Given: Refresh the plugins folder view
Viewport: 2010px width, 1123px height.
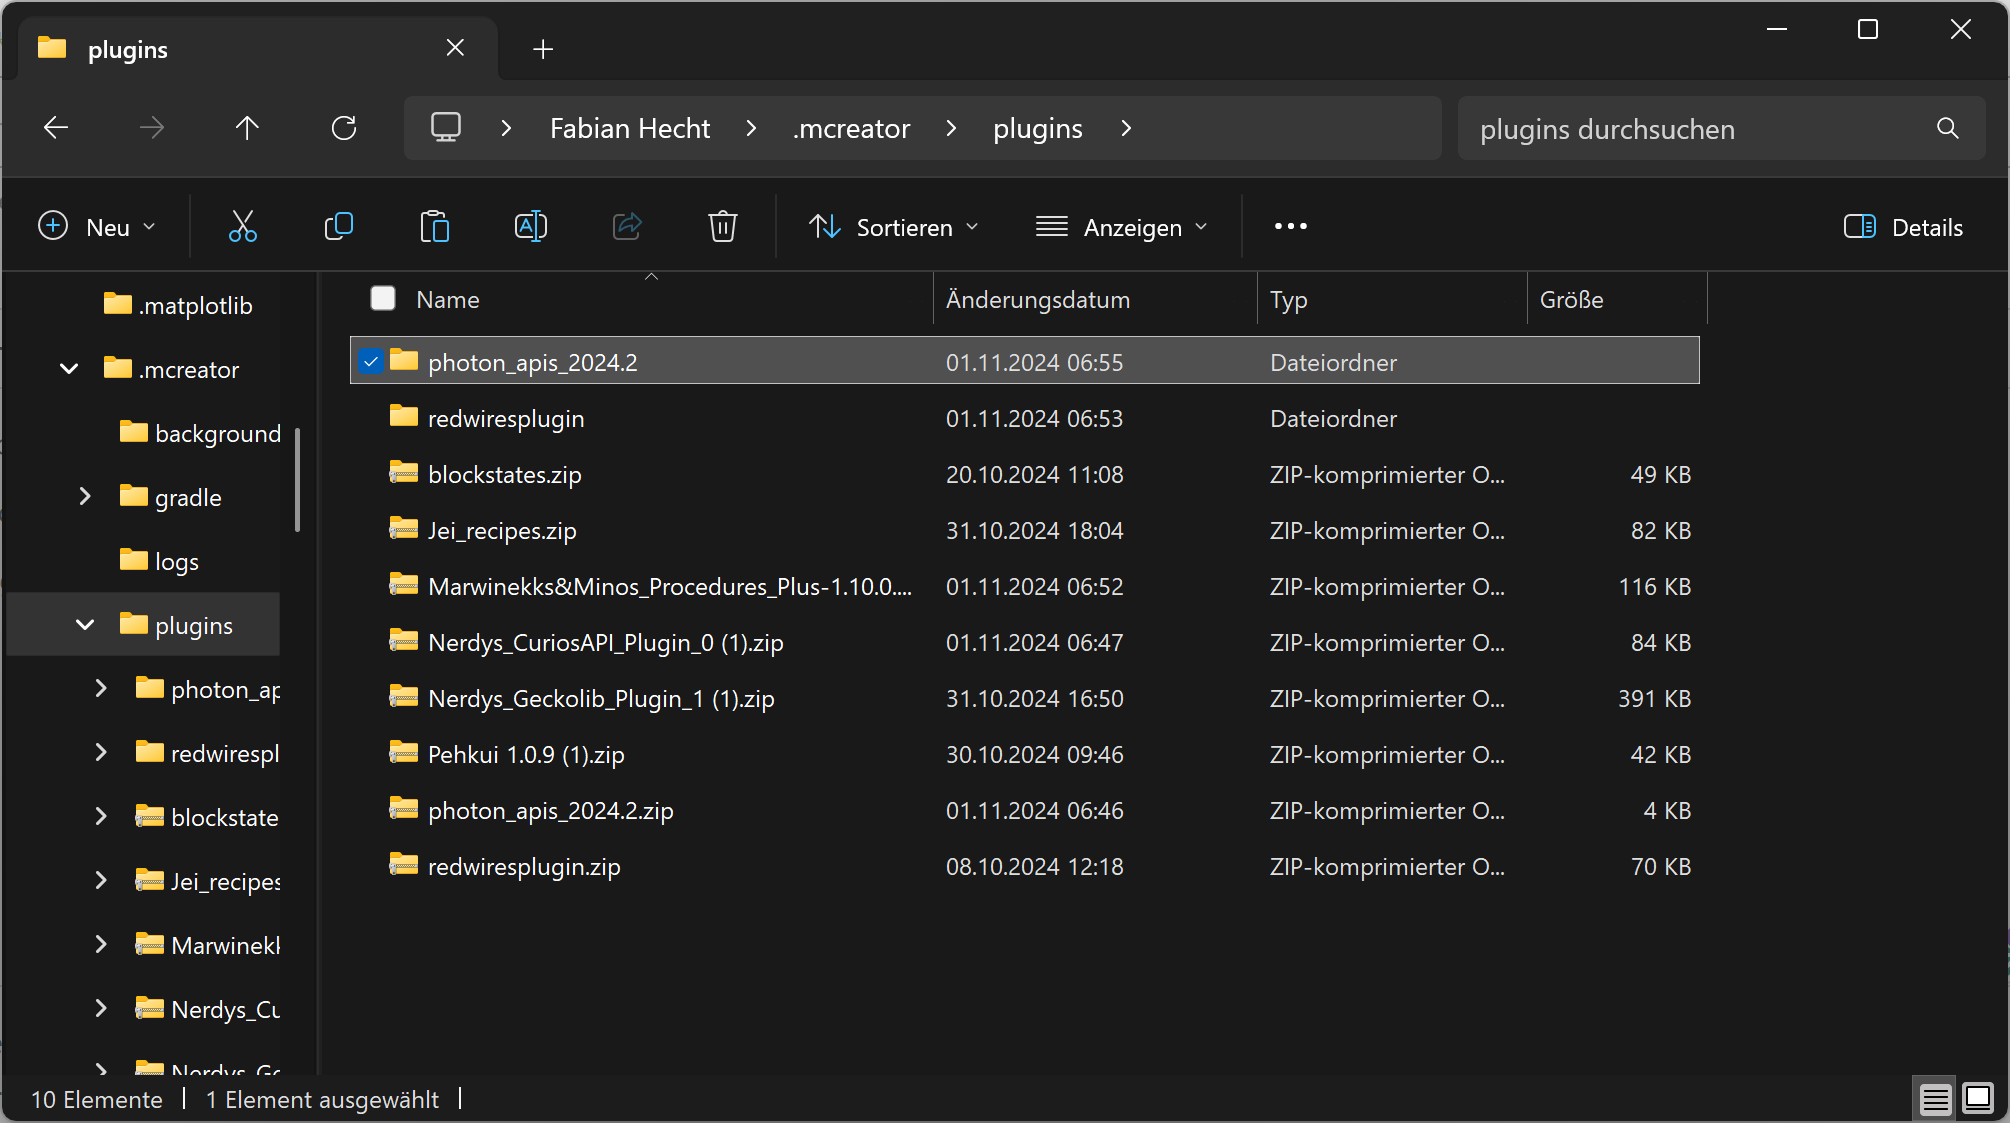Looking at the screenshot, I should (x=344, y=128).
